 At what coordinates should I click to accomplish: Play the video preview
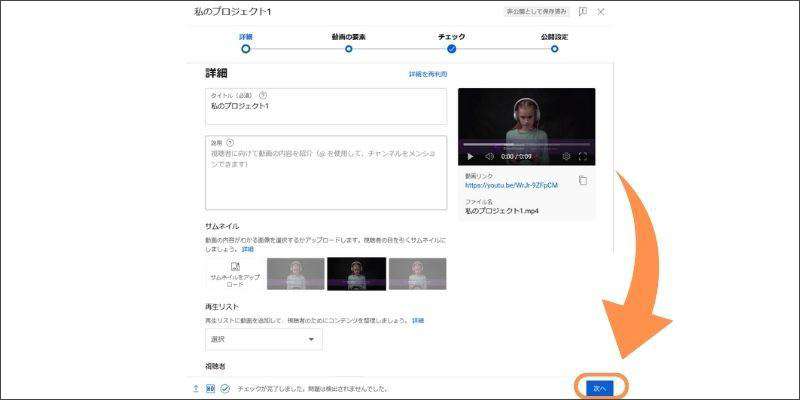click(470, 157)
